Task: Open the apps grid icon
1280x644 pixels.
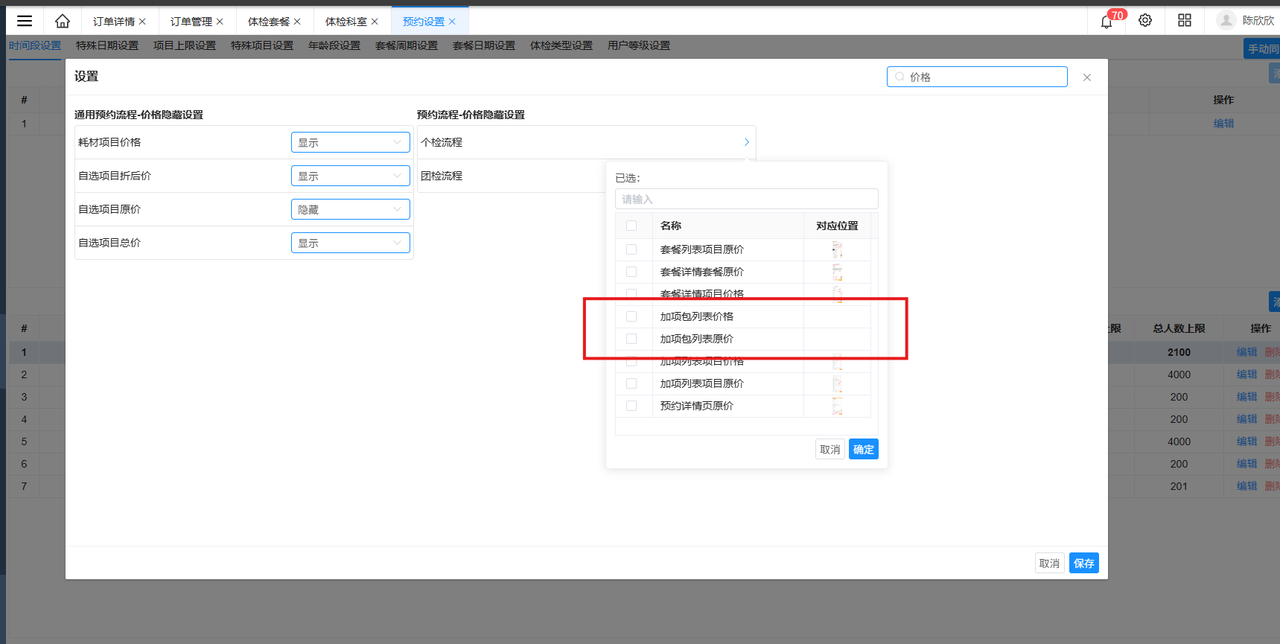Action: tap(1185, 21)
